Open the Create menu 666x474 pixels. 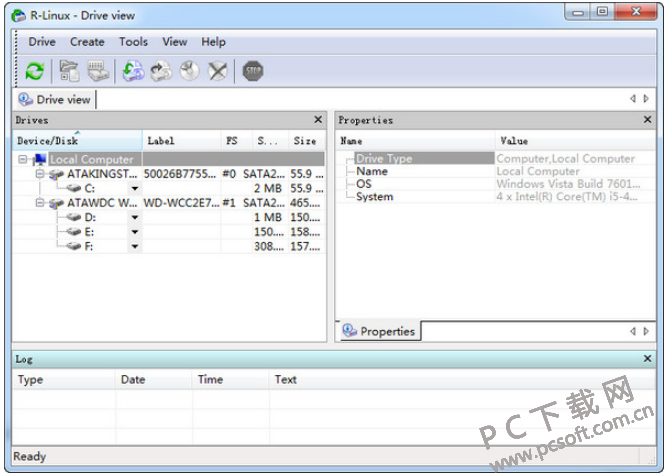pyautogui.click(x=87, y=42)
